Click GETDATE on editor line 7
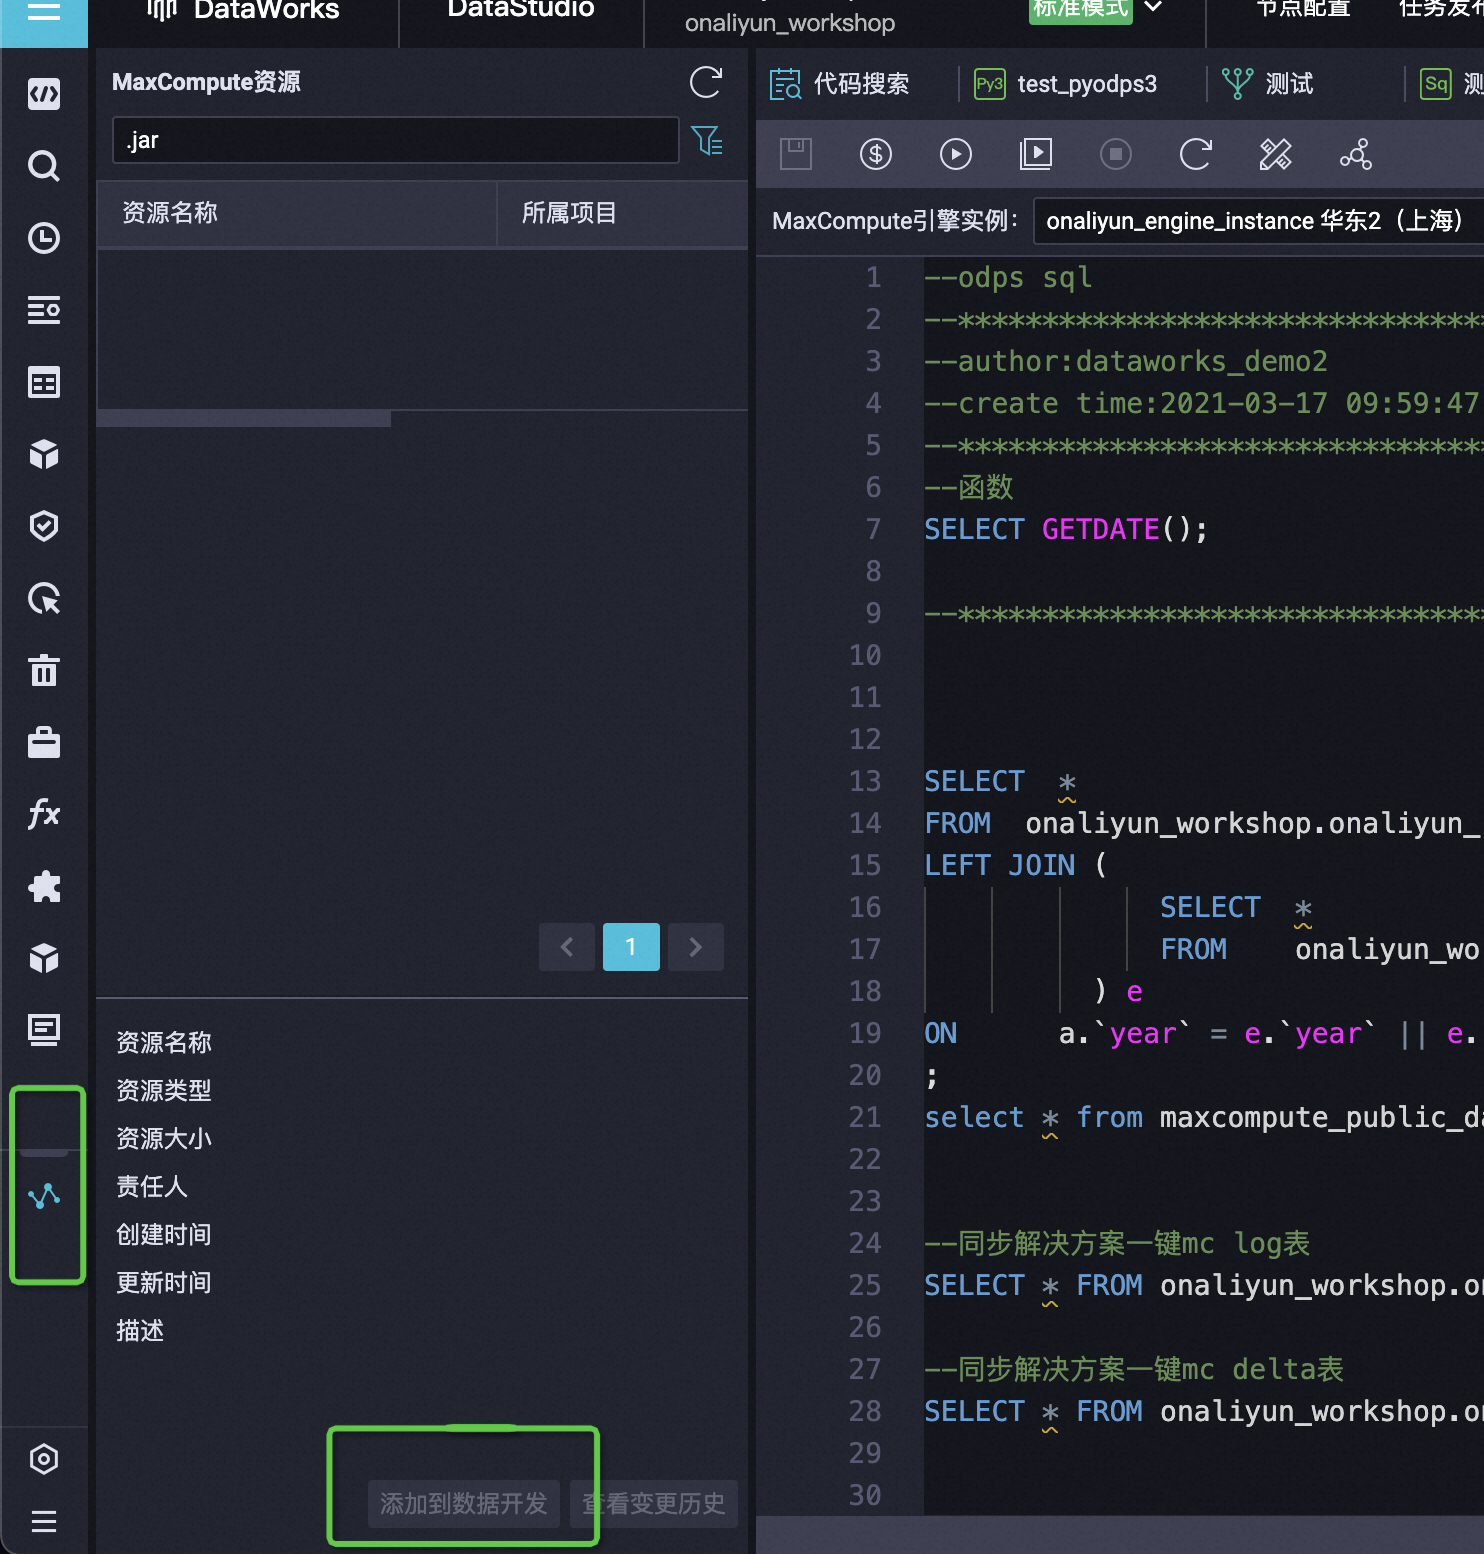This screenshot has height=1554, width=1484. [1100, 529]
